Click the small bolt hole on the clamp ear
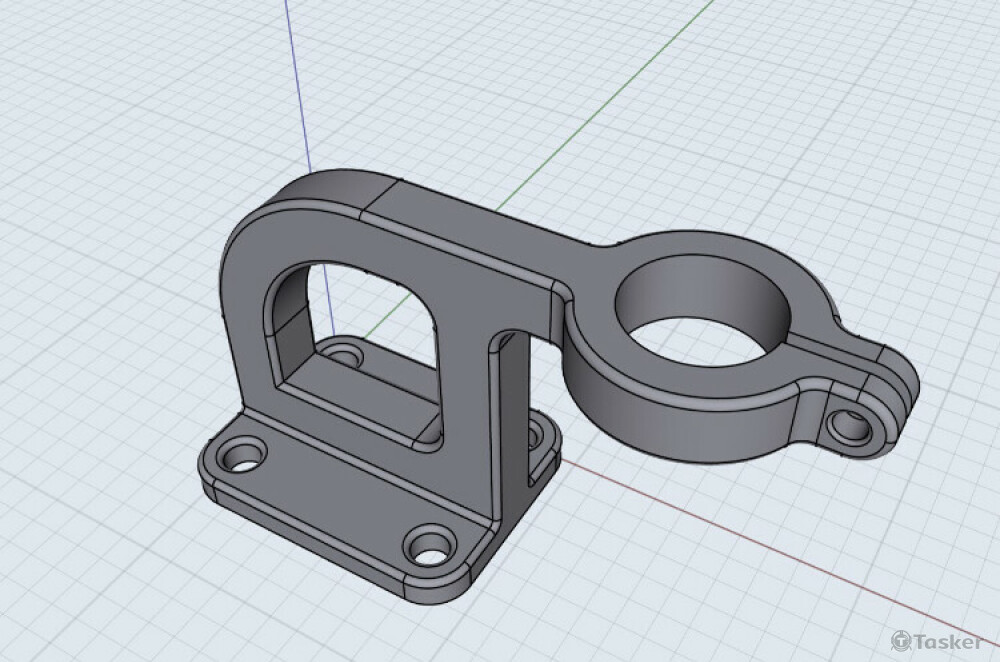Viewport: 1000px width, 662px height. point(848,425)
